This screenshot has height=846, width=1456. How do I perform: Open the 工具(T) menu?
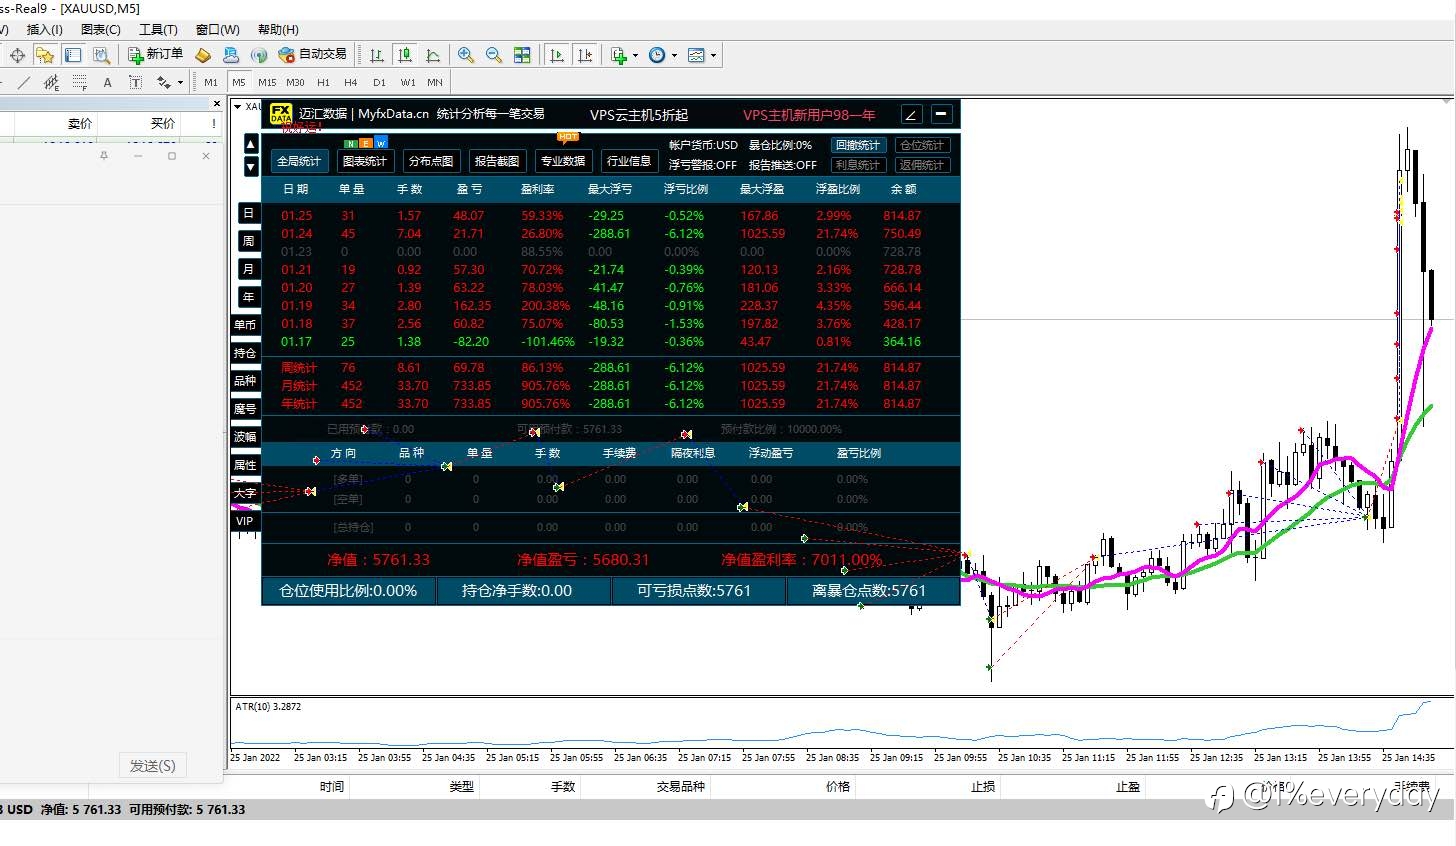click(x=158, y=29)
